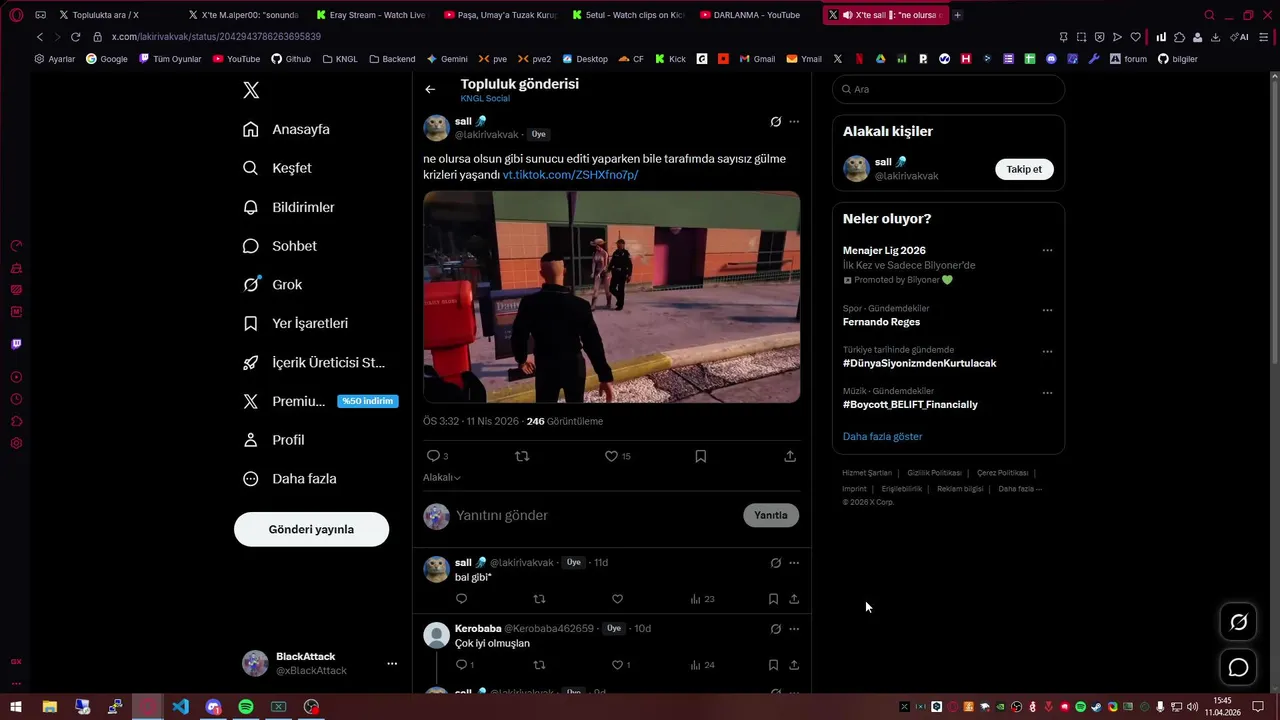Switch to "Eray Stream - Watch Live" tab
1280x720 pixels.
tap(370, 15)
